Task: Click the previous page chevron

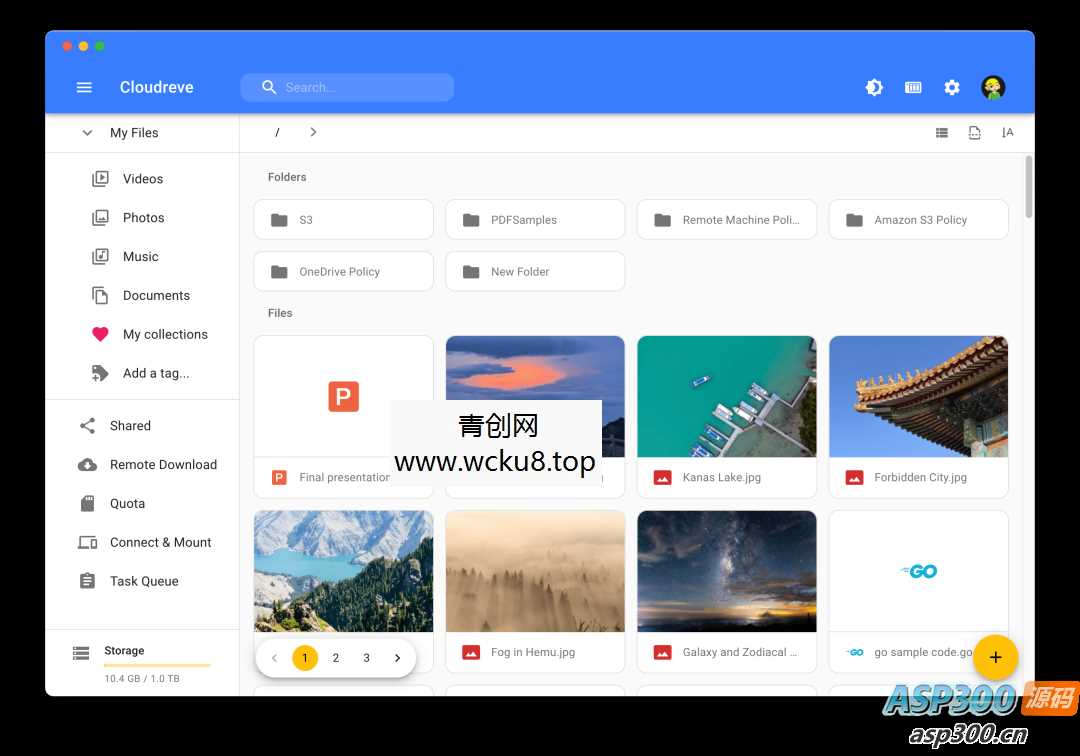Action: pos(274,658)
